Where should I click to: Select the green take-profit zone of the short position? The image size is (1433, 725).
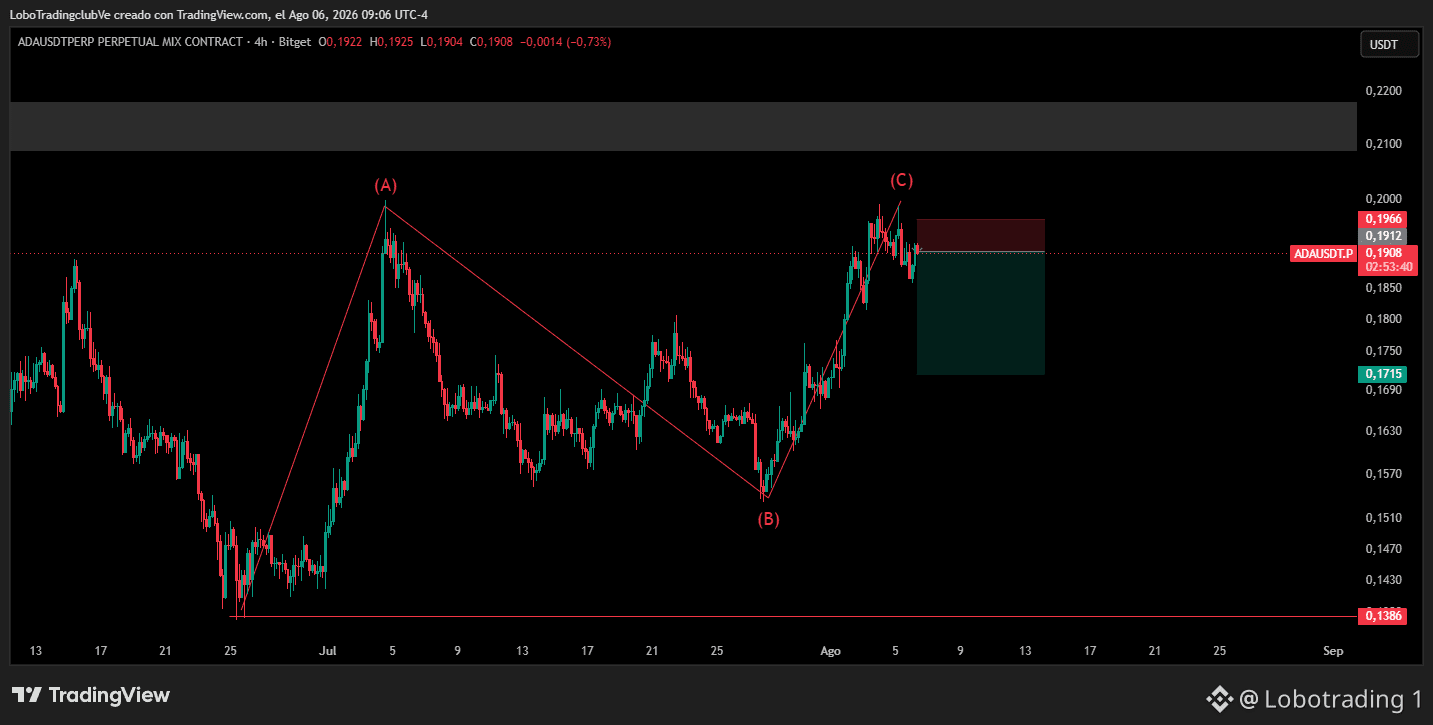click(981, 313)
